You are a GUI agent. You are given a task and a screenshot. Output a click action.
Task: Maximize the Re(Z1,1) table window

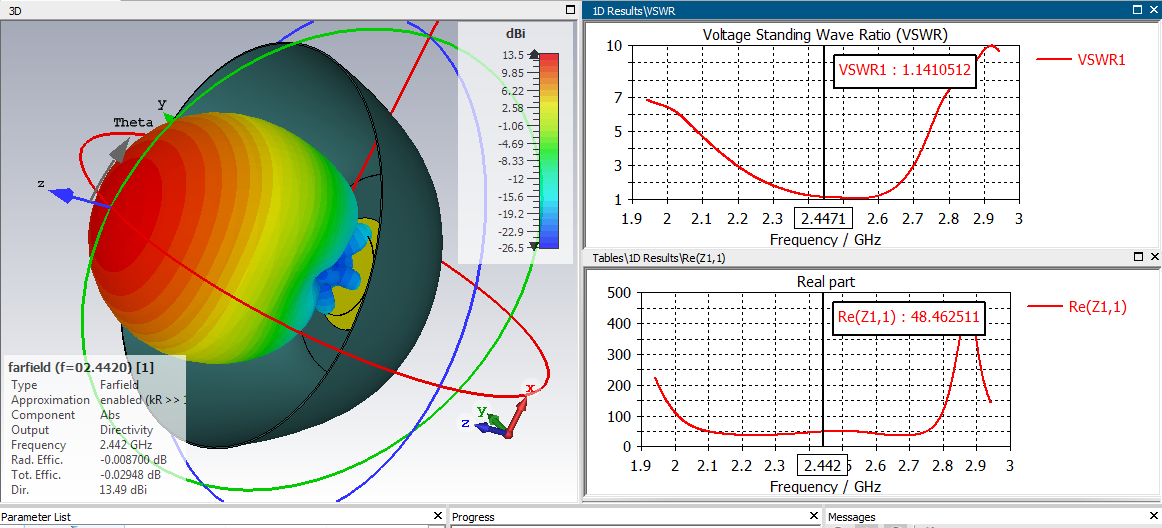(1138, 257)
